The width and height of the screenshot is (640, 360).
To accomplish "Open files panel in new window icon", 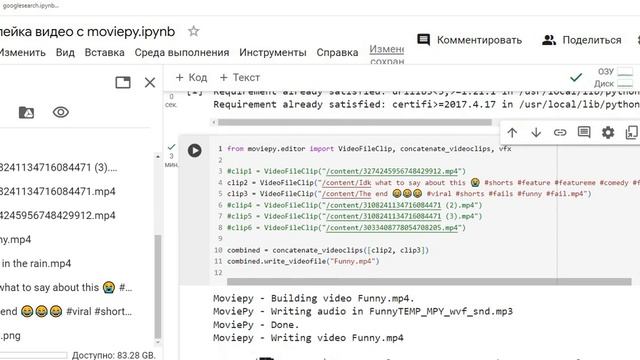I will point(123,82).
